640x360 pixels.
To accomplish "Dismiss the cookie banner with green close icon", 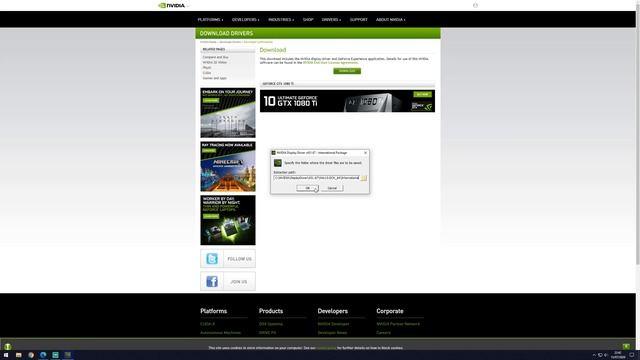I will pyautogui.click(x=626, y=346).
